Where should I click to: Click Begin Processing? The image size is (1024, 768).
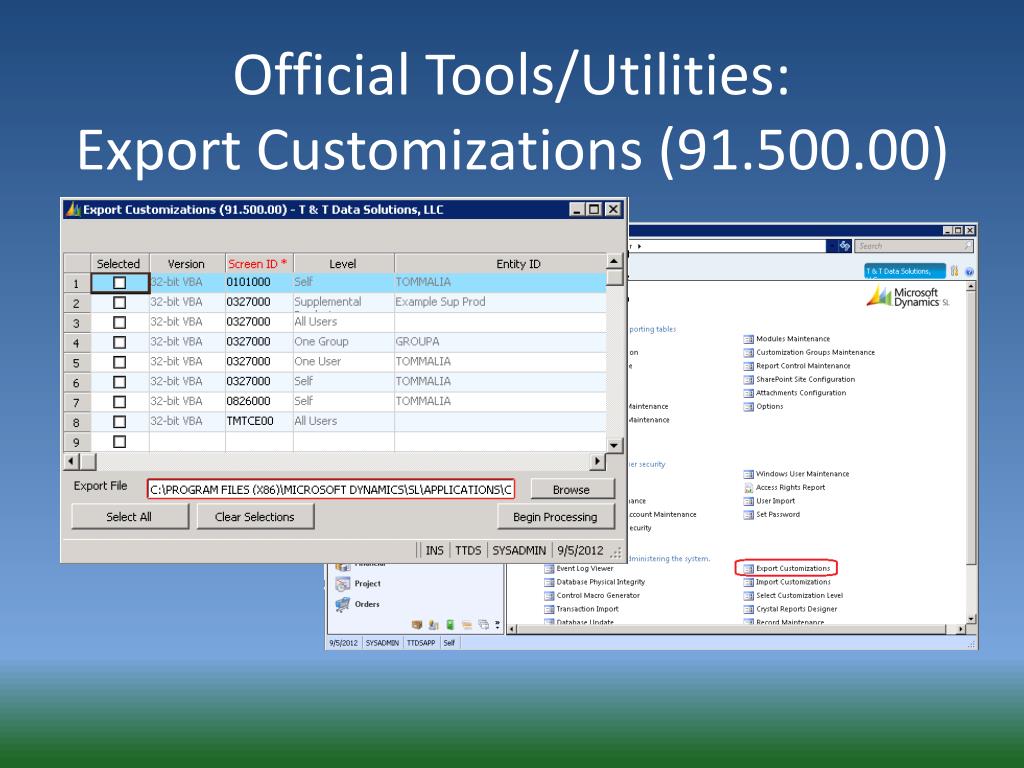pos(555,517)
